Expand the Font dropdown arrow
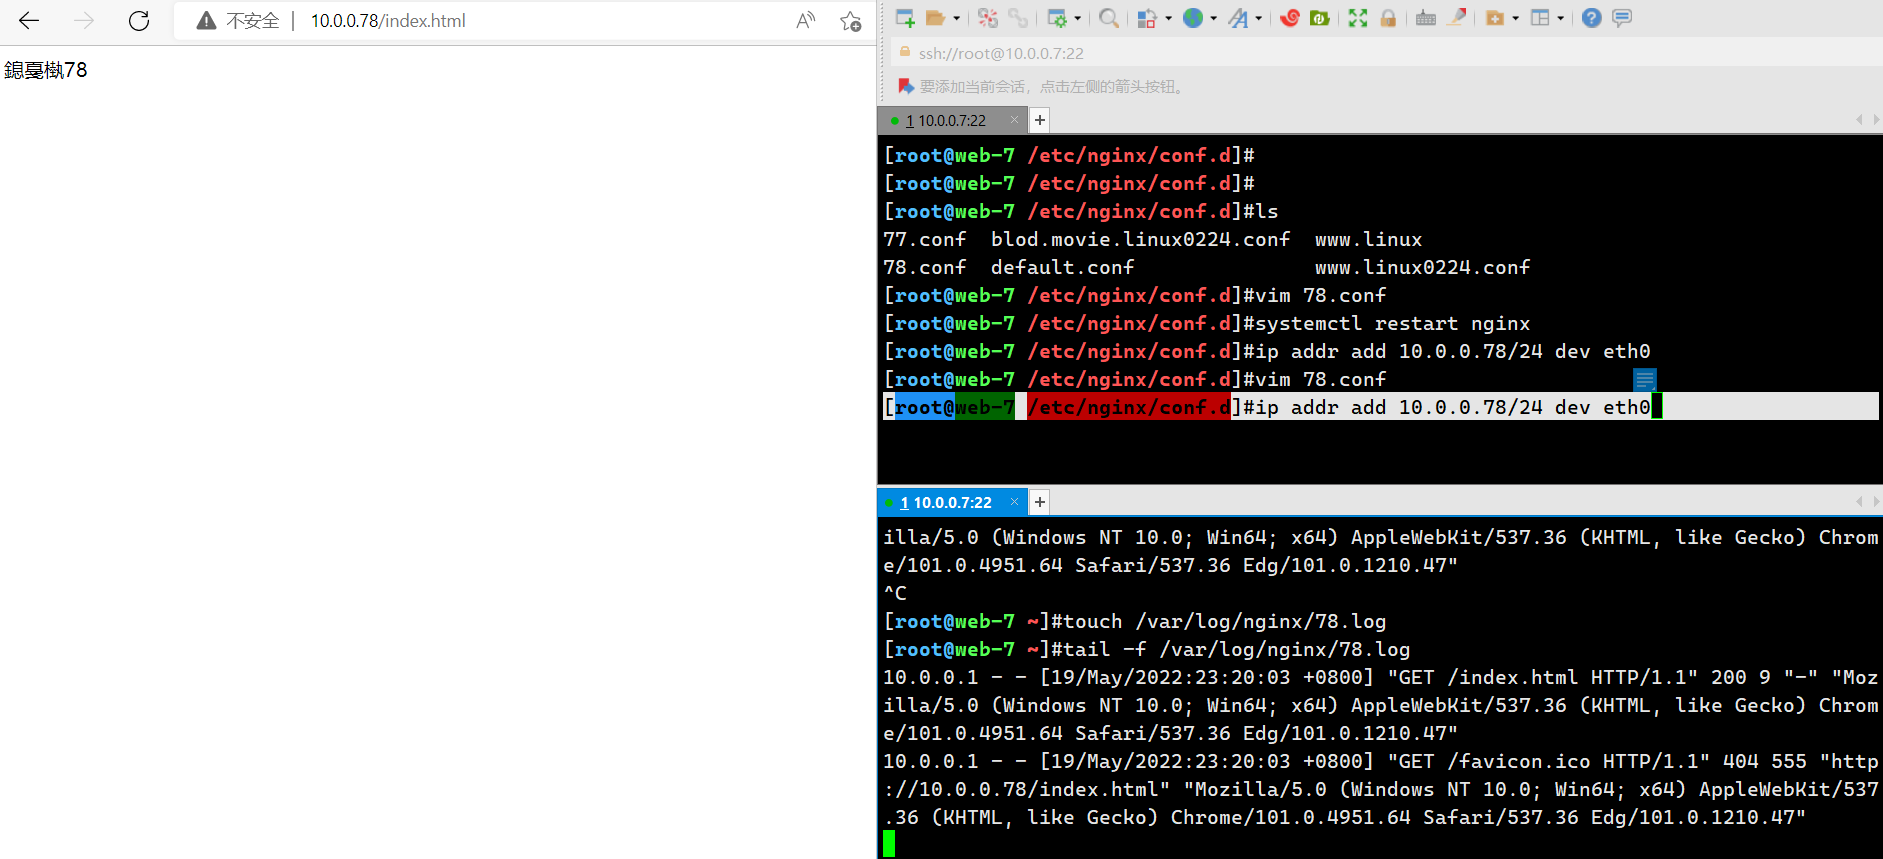The height and width of the screenshot is (859, 1883). (x=1259, y=18)
